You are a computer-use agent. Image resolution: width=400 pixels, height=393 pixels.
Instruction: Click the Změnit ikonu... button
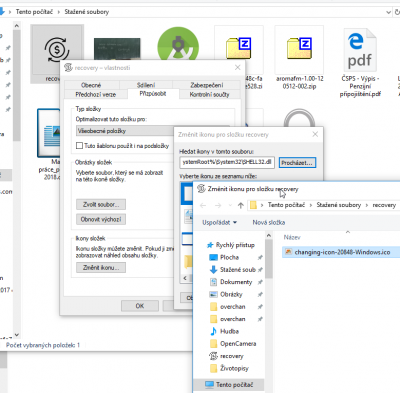[x=101, y=268]
